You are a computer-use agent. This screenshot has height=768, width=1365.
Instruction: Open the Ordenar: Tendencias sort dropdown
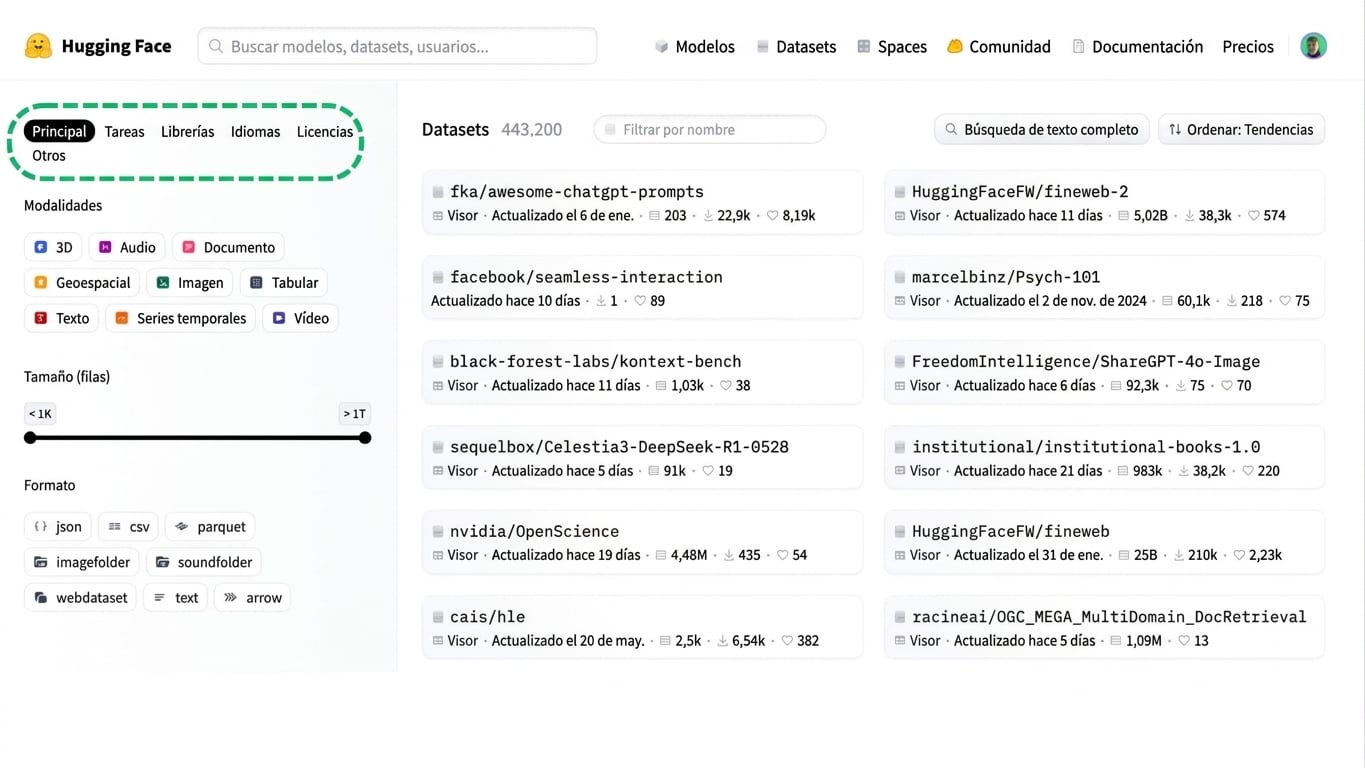point(1241,129)
